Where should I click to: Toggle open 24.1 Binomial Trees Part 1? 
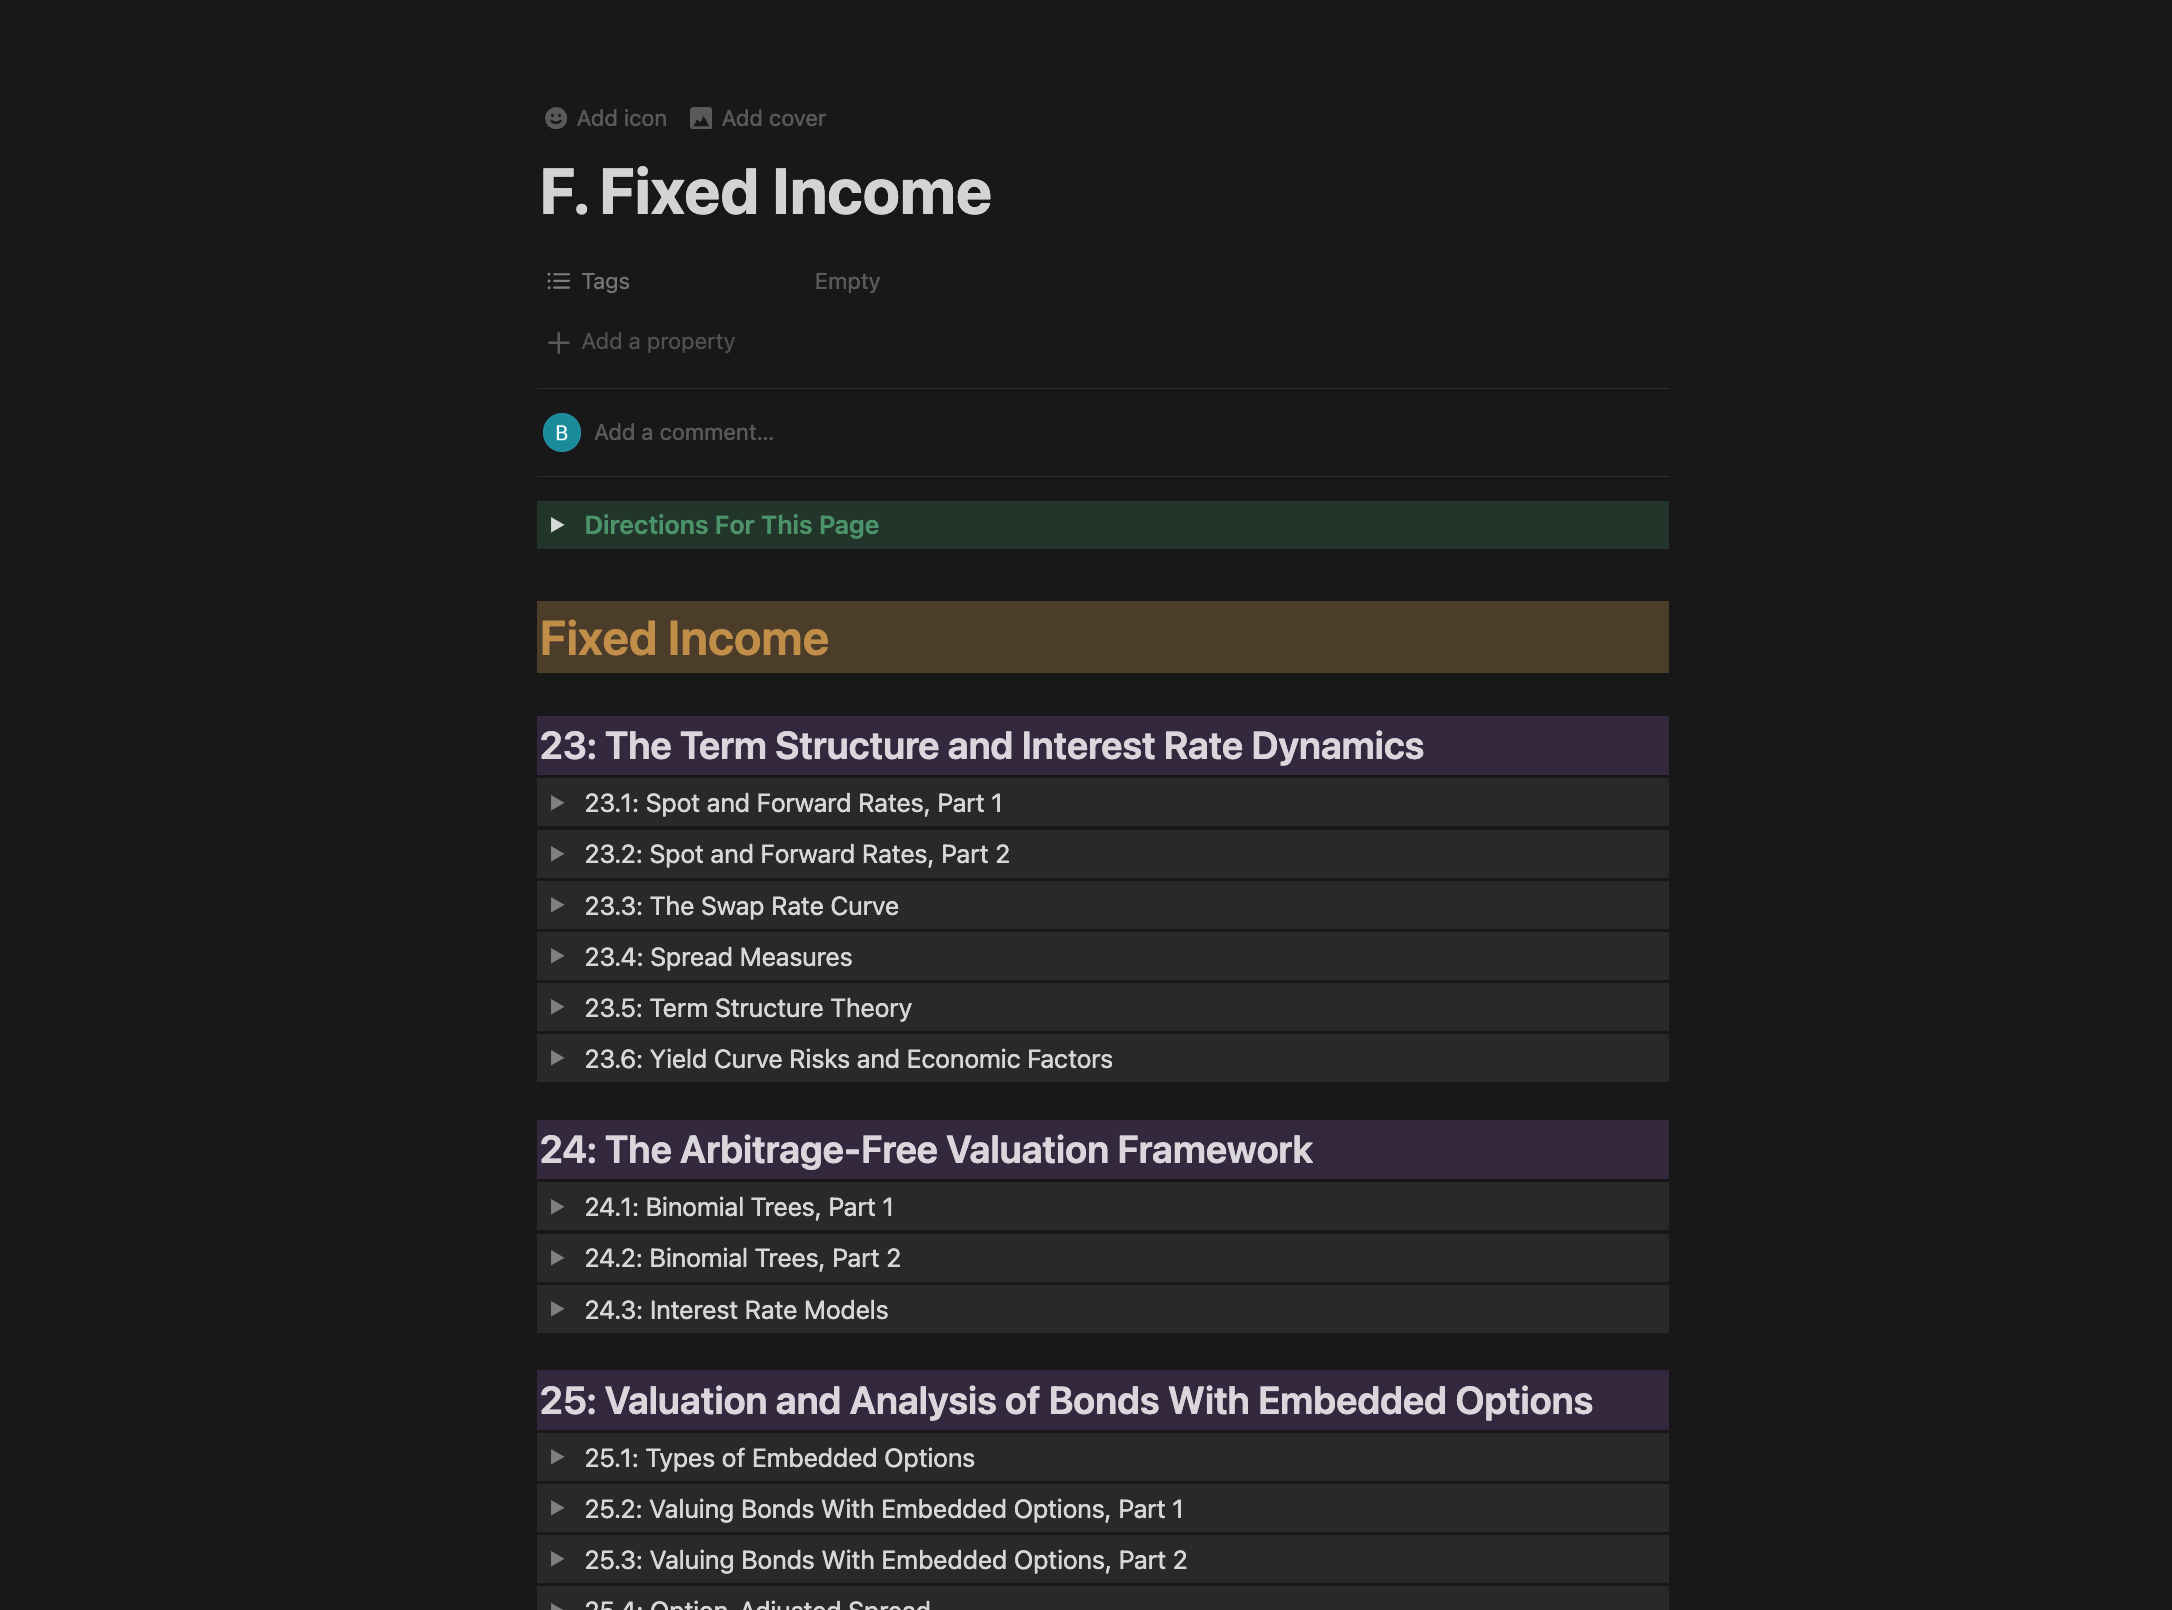[x=558, y=1207]
